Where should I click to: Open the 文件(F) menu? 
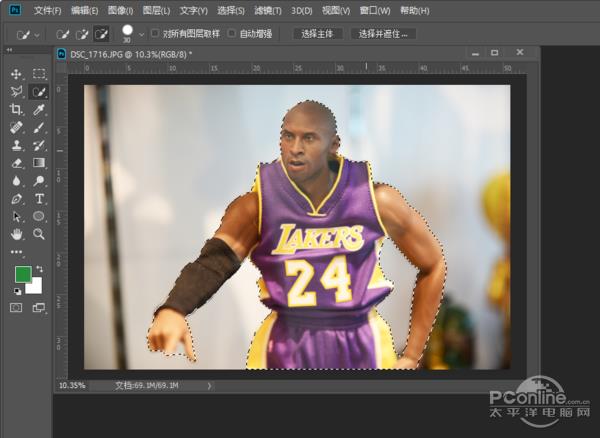(x=47, y=11)
